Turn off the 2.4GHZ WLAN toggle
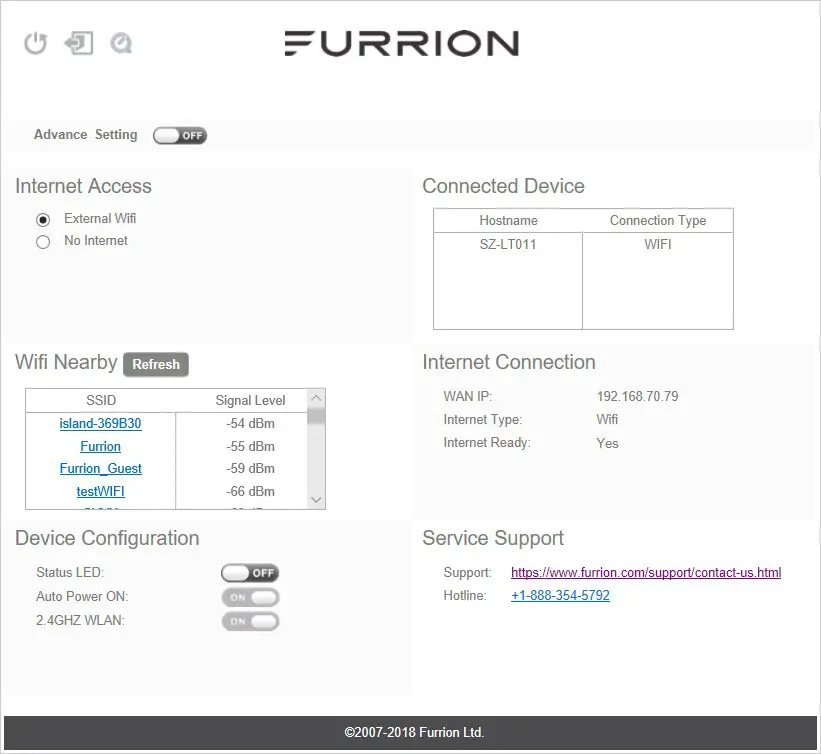The image size is (821, 754). point(249,621)
